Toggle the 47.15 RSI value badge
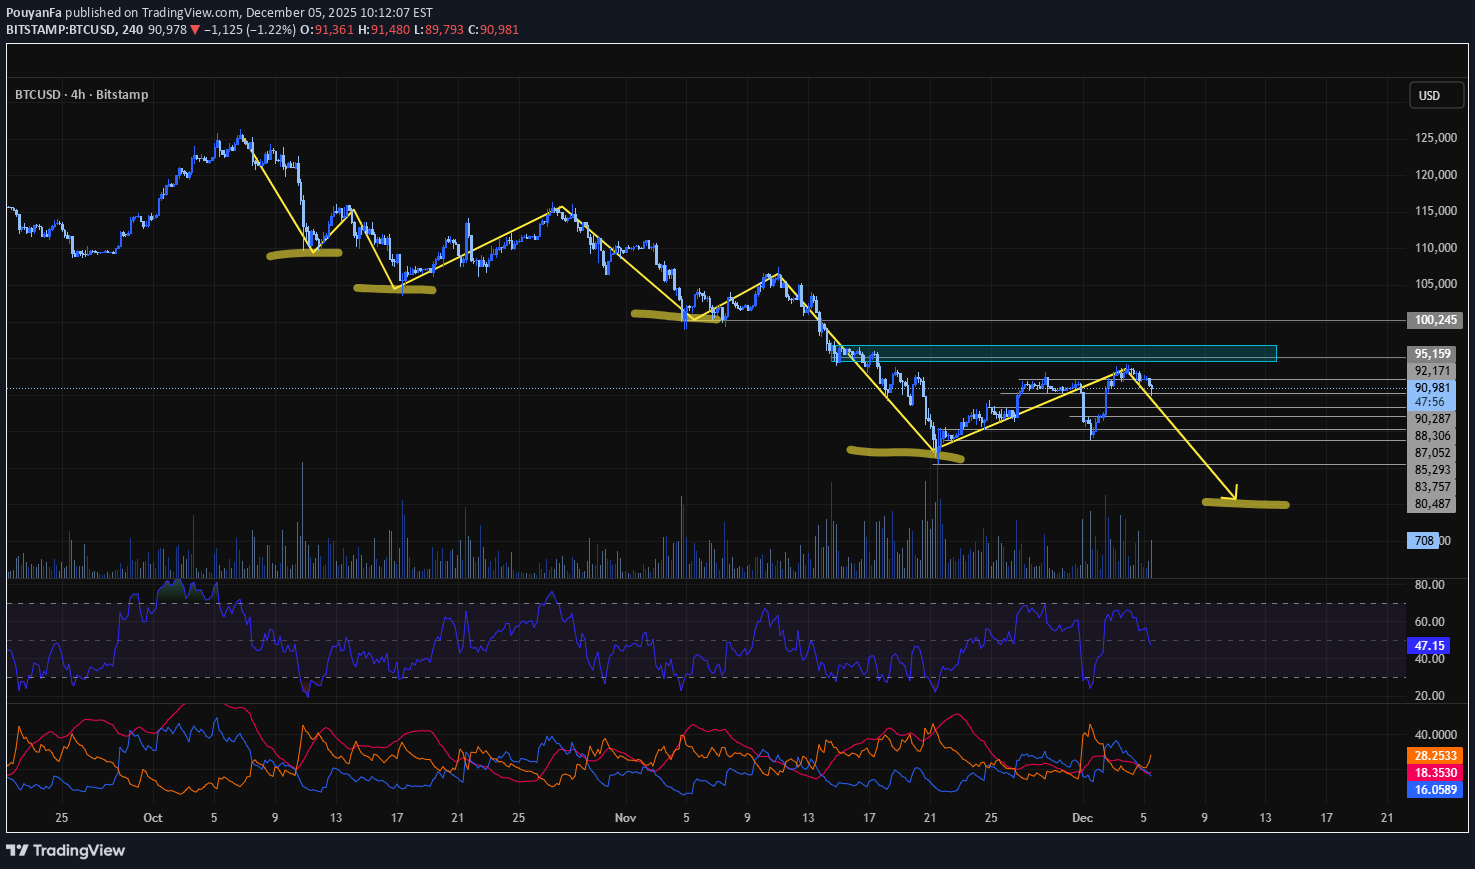This screenshot has height=869, width=1475. coord(1427,646)
